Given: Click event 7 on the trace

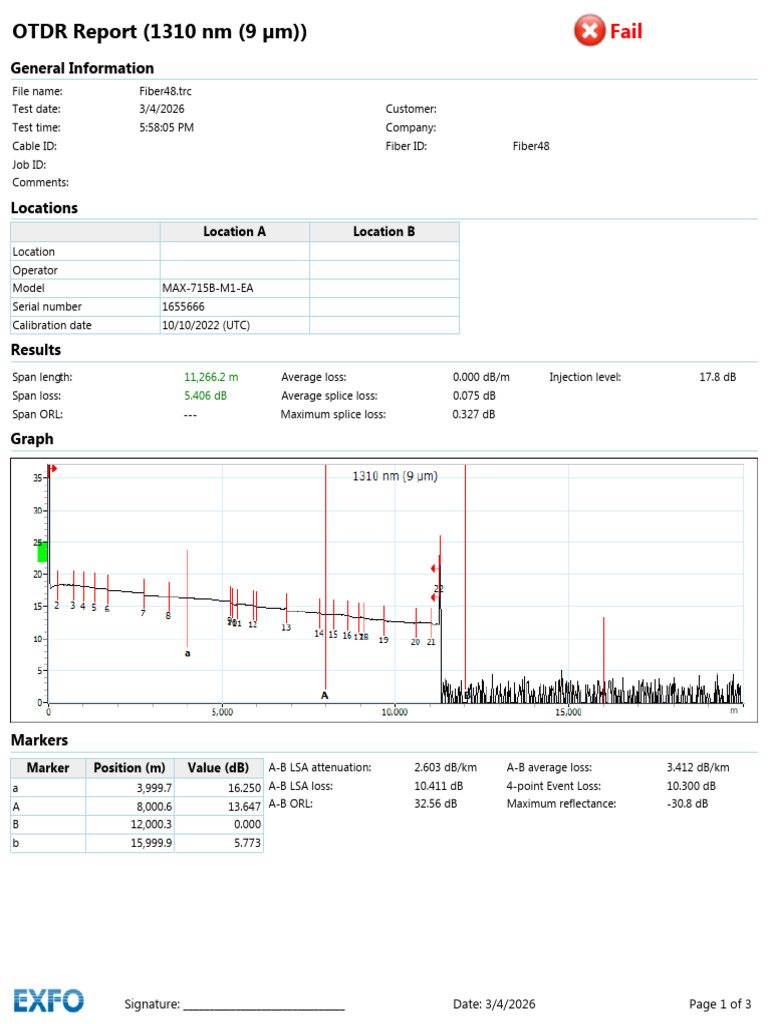Looking at the screenshot, I should [143, 613].
